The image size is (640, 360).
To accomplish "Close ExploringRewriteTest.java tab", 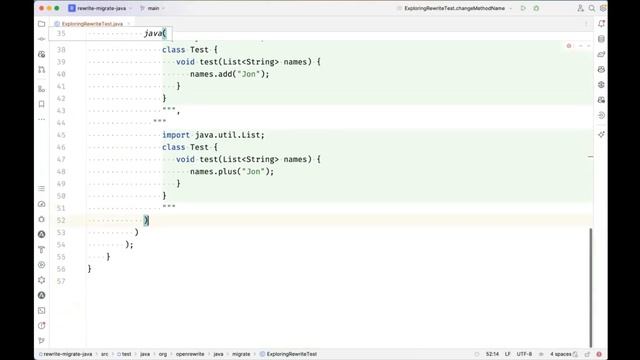I will tap(129, 24).
